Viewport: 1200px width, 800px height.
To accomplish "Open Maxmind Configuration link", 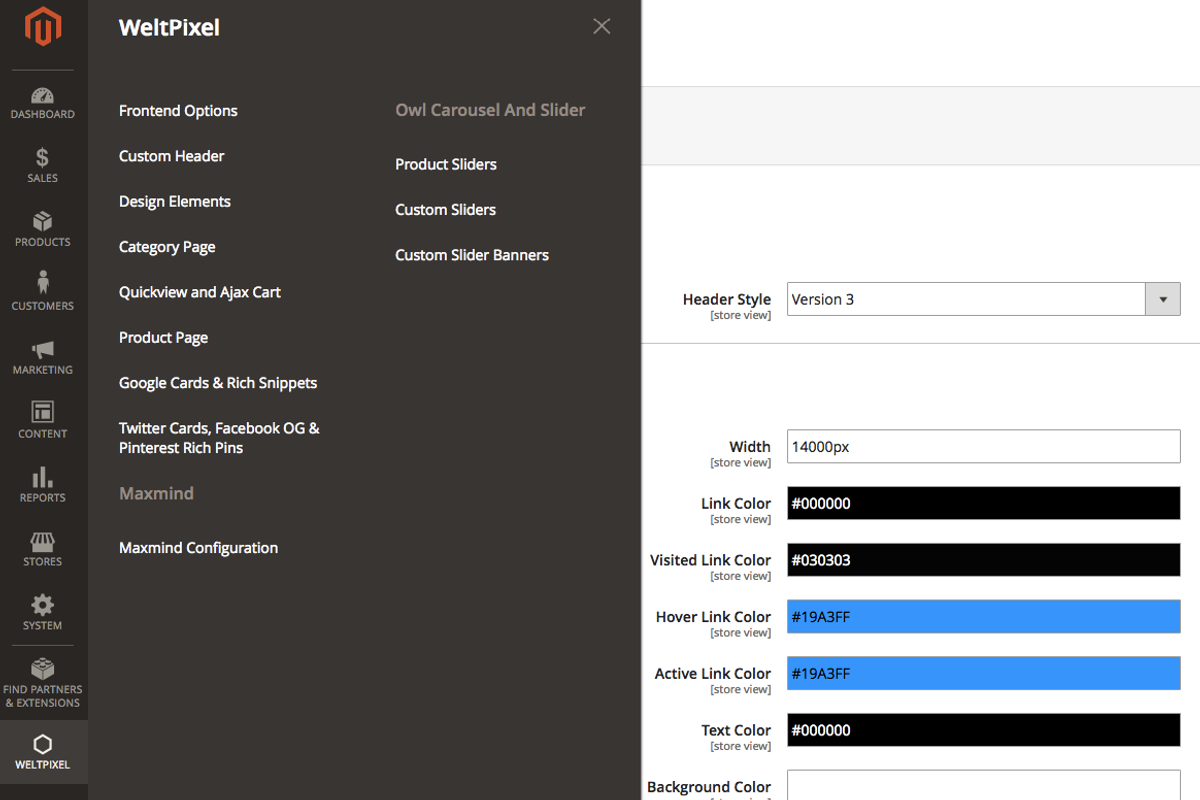I will coord(199,548).
